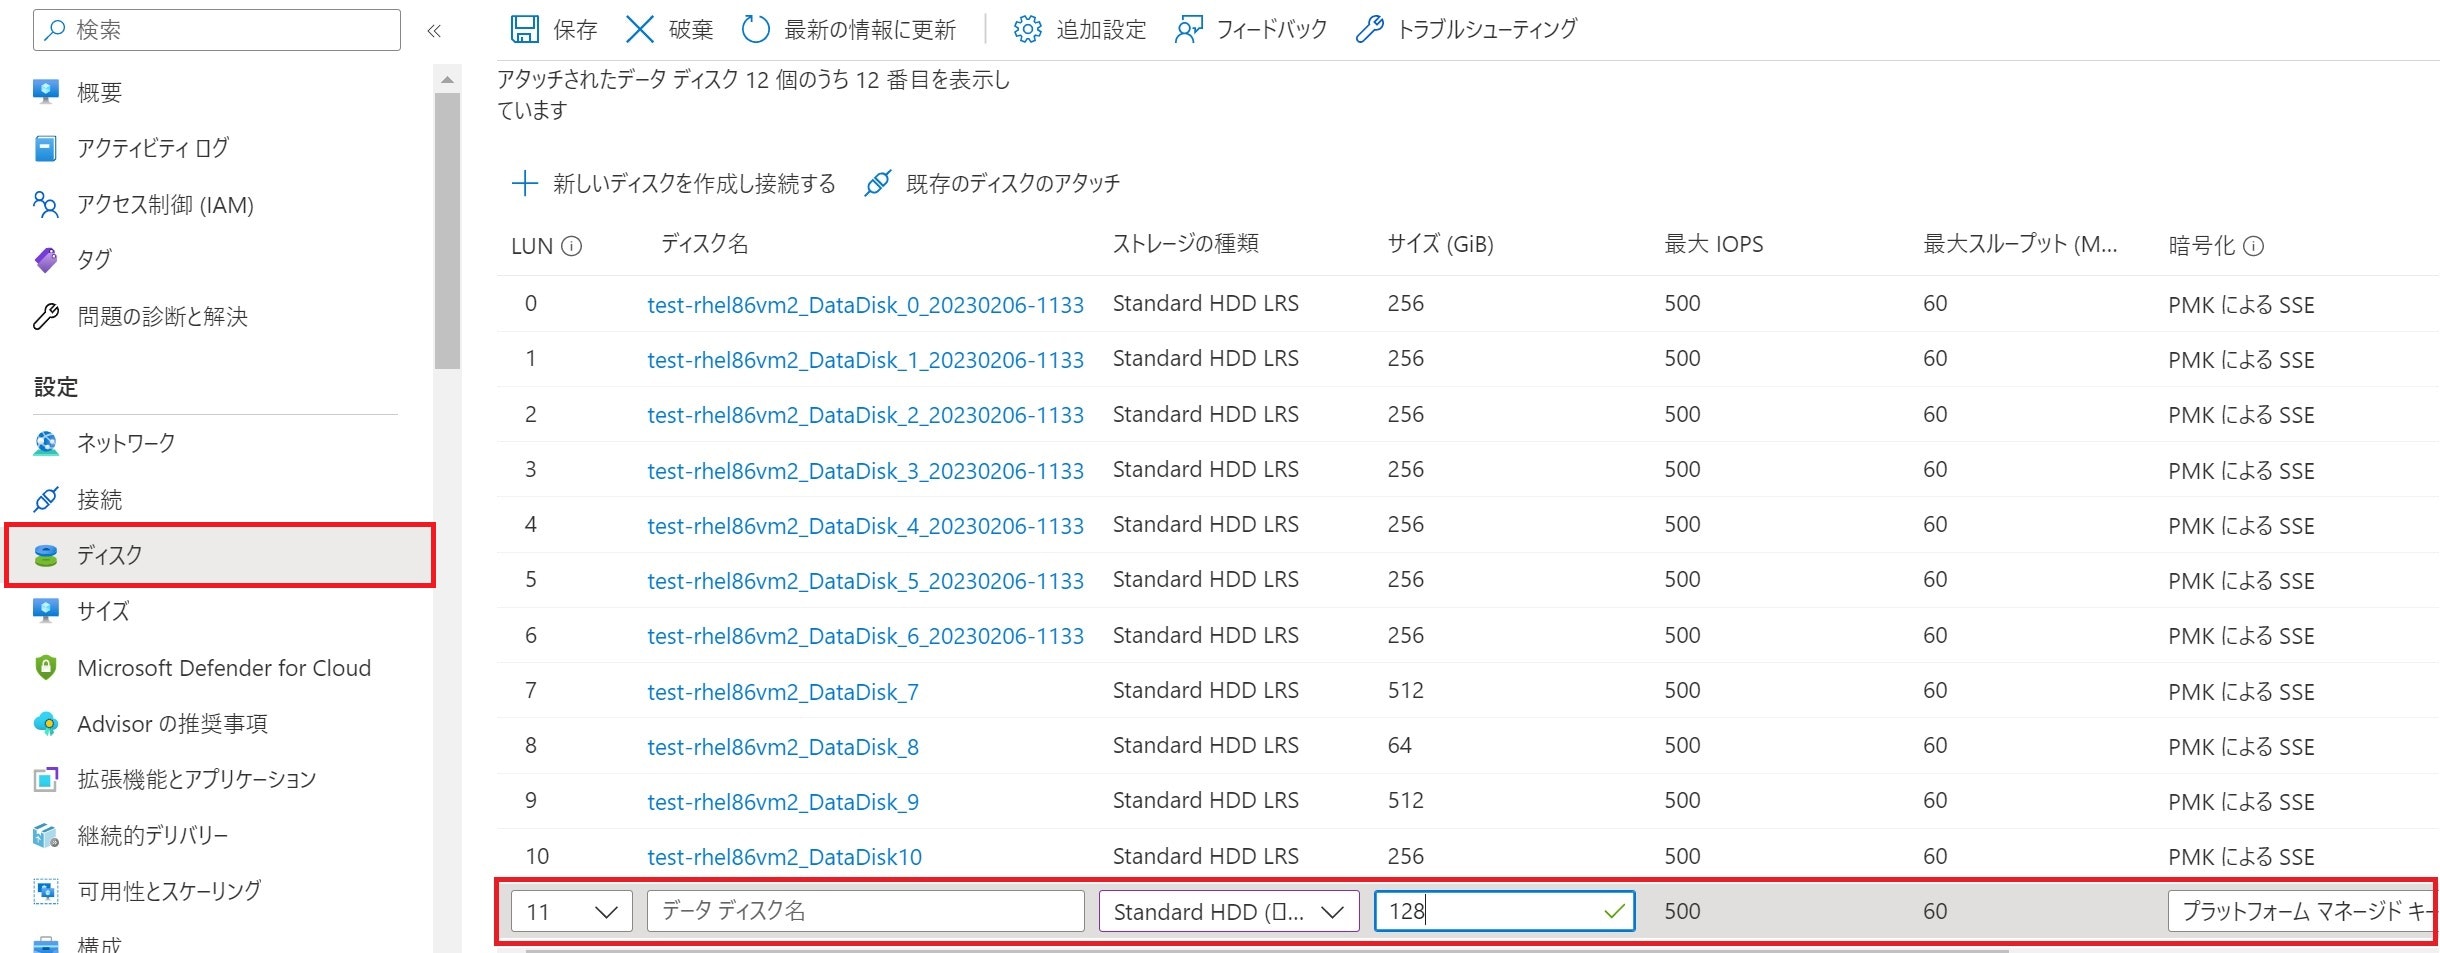Image resolution: width=2440 pixels, height=953 pixels.
Task: Click the 破棄 discard X icon
Action: [639, 29]
